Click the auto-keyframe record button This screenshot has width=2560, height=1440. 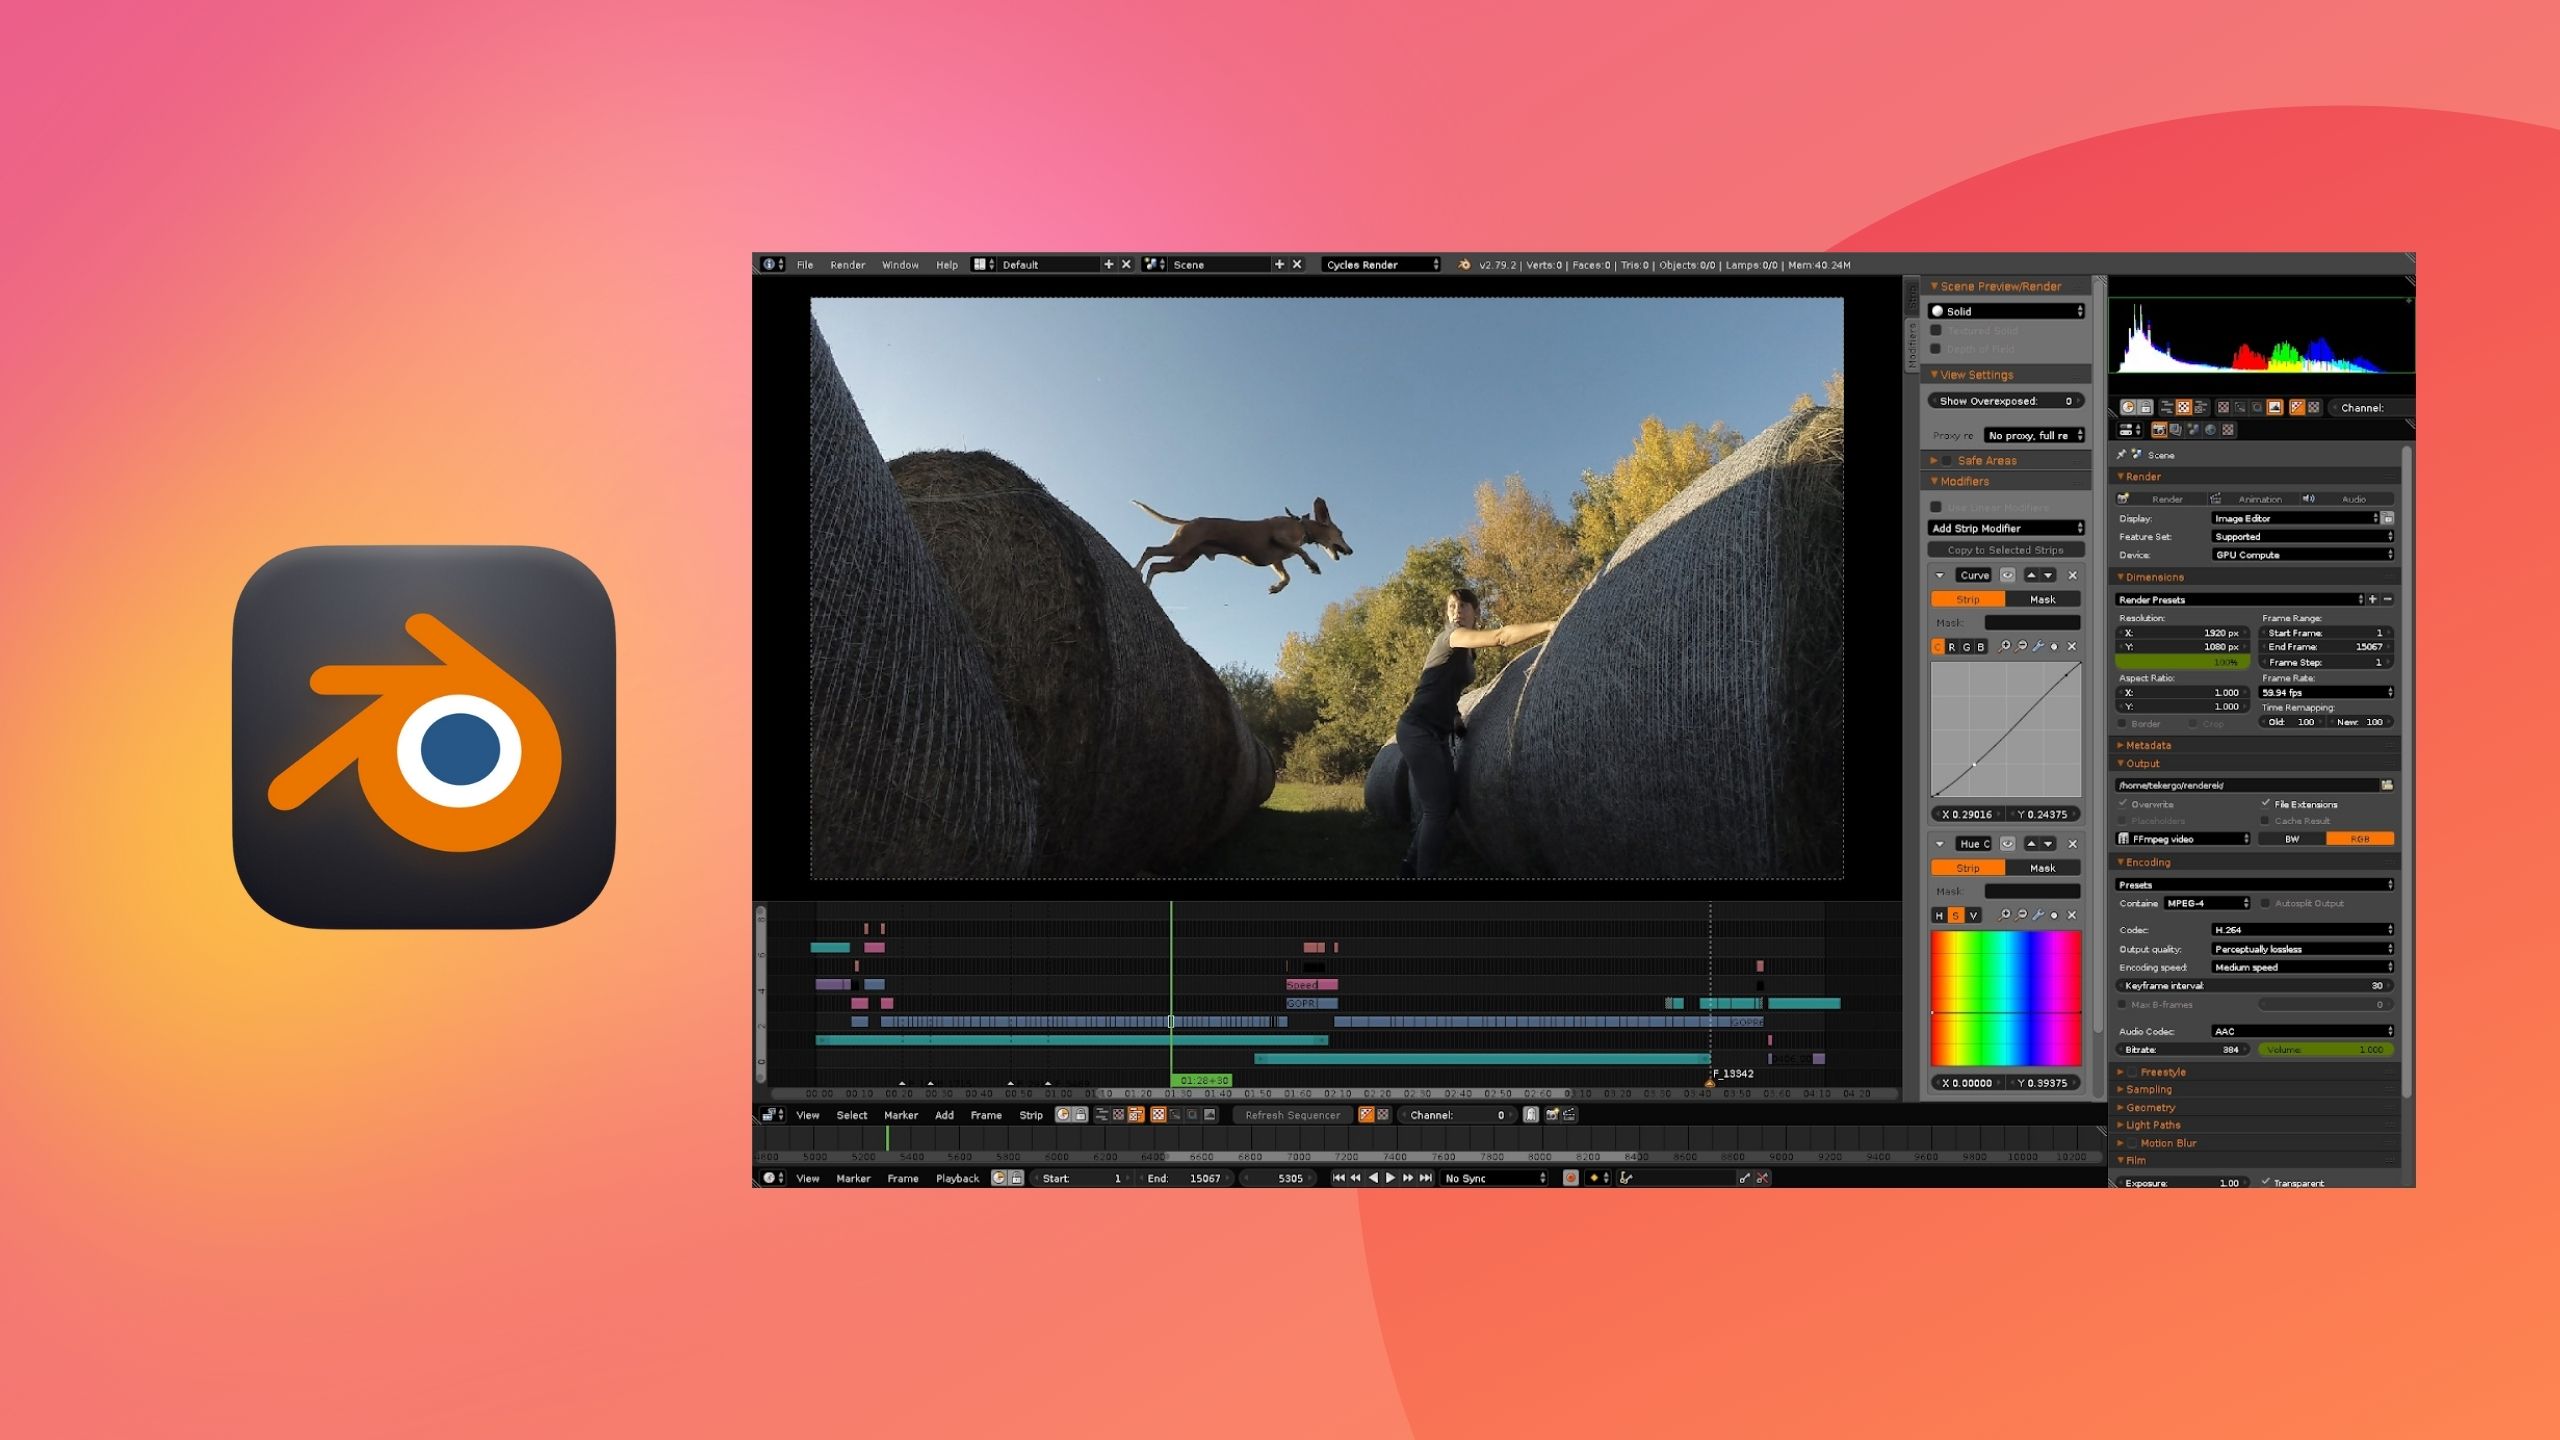click(1570, 1178)
